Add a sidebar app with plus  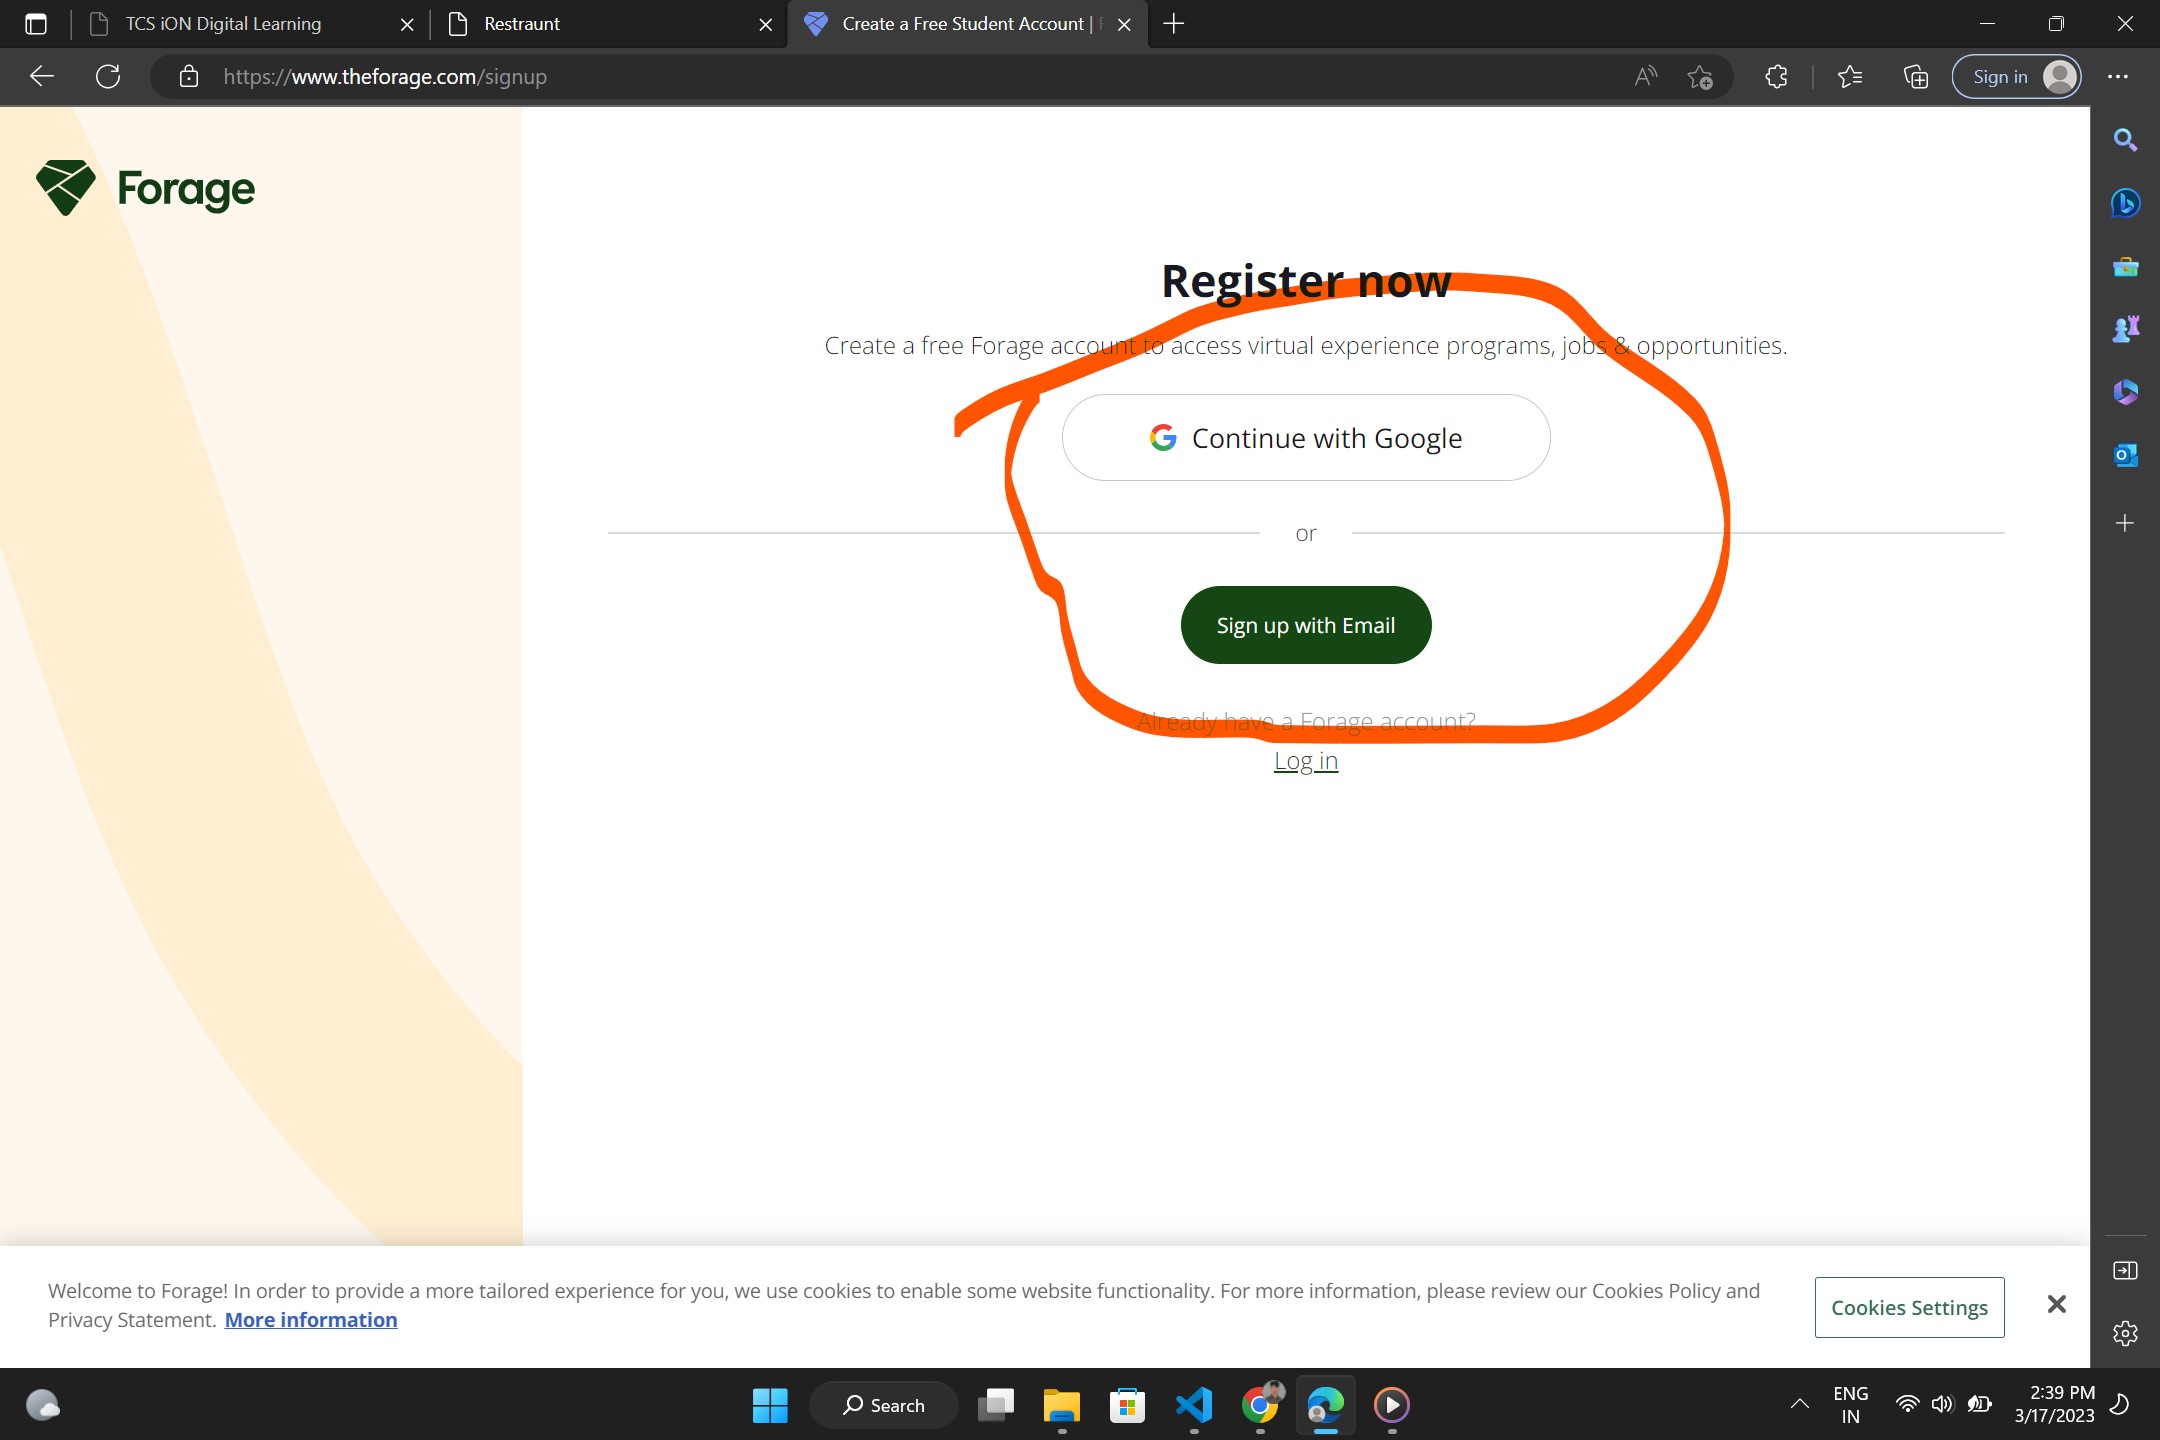pos(2125,523)
